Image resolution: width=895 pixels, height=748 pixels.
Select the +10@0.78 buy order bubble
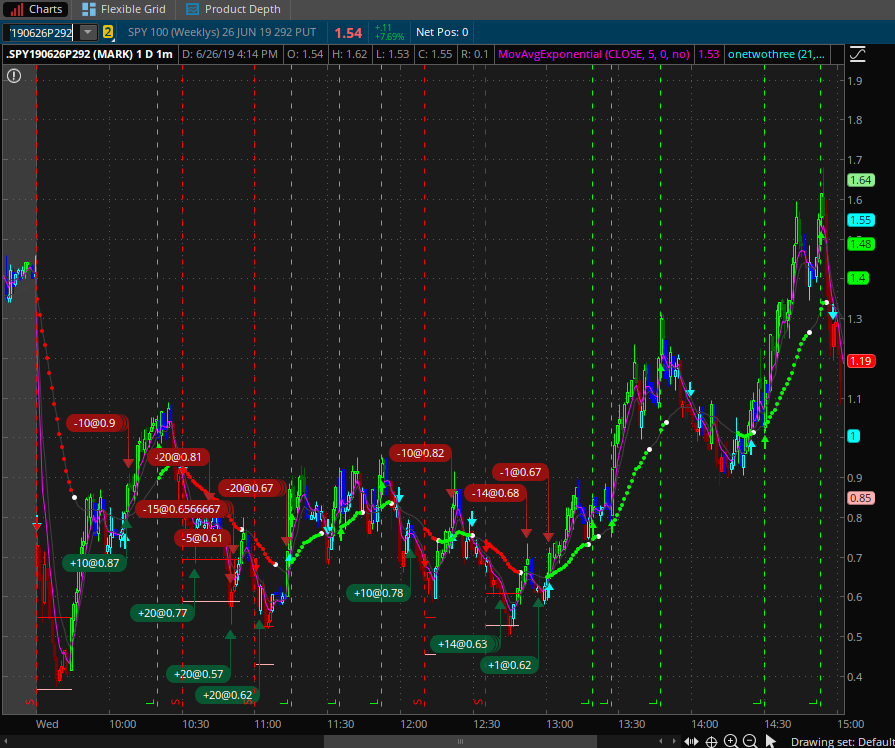coord(378,593)
